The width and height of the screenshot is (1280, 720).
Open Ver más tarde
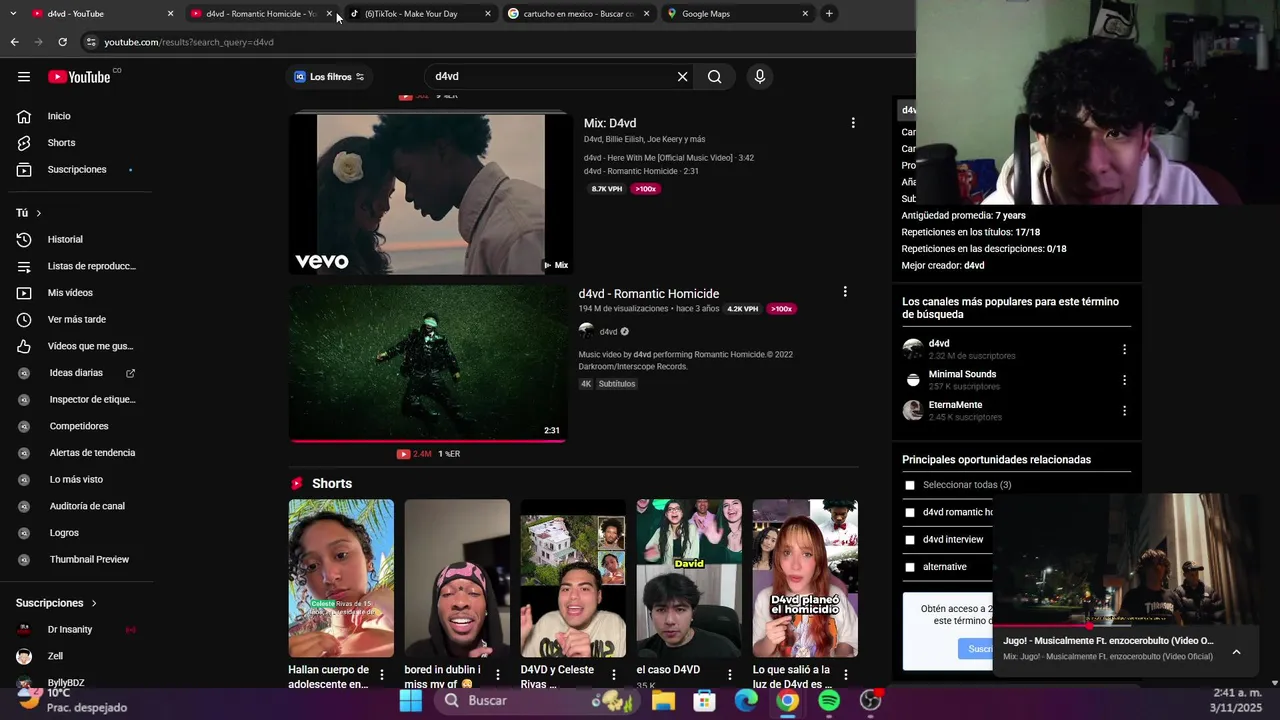click(x=77, y=320)
